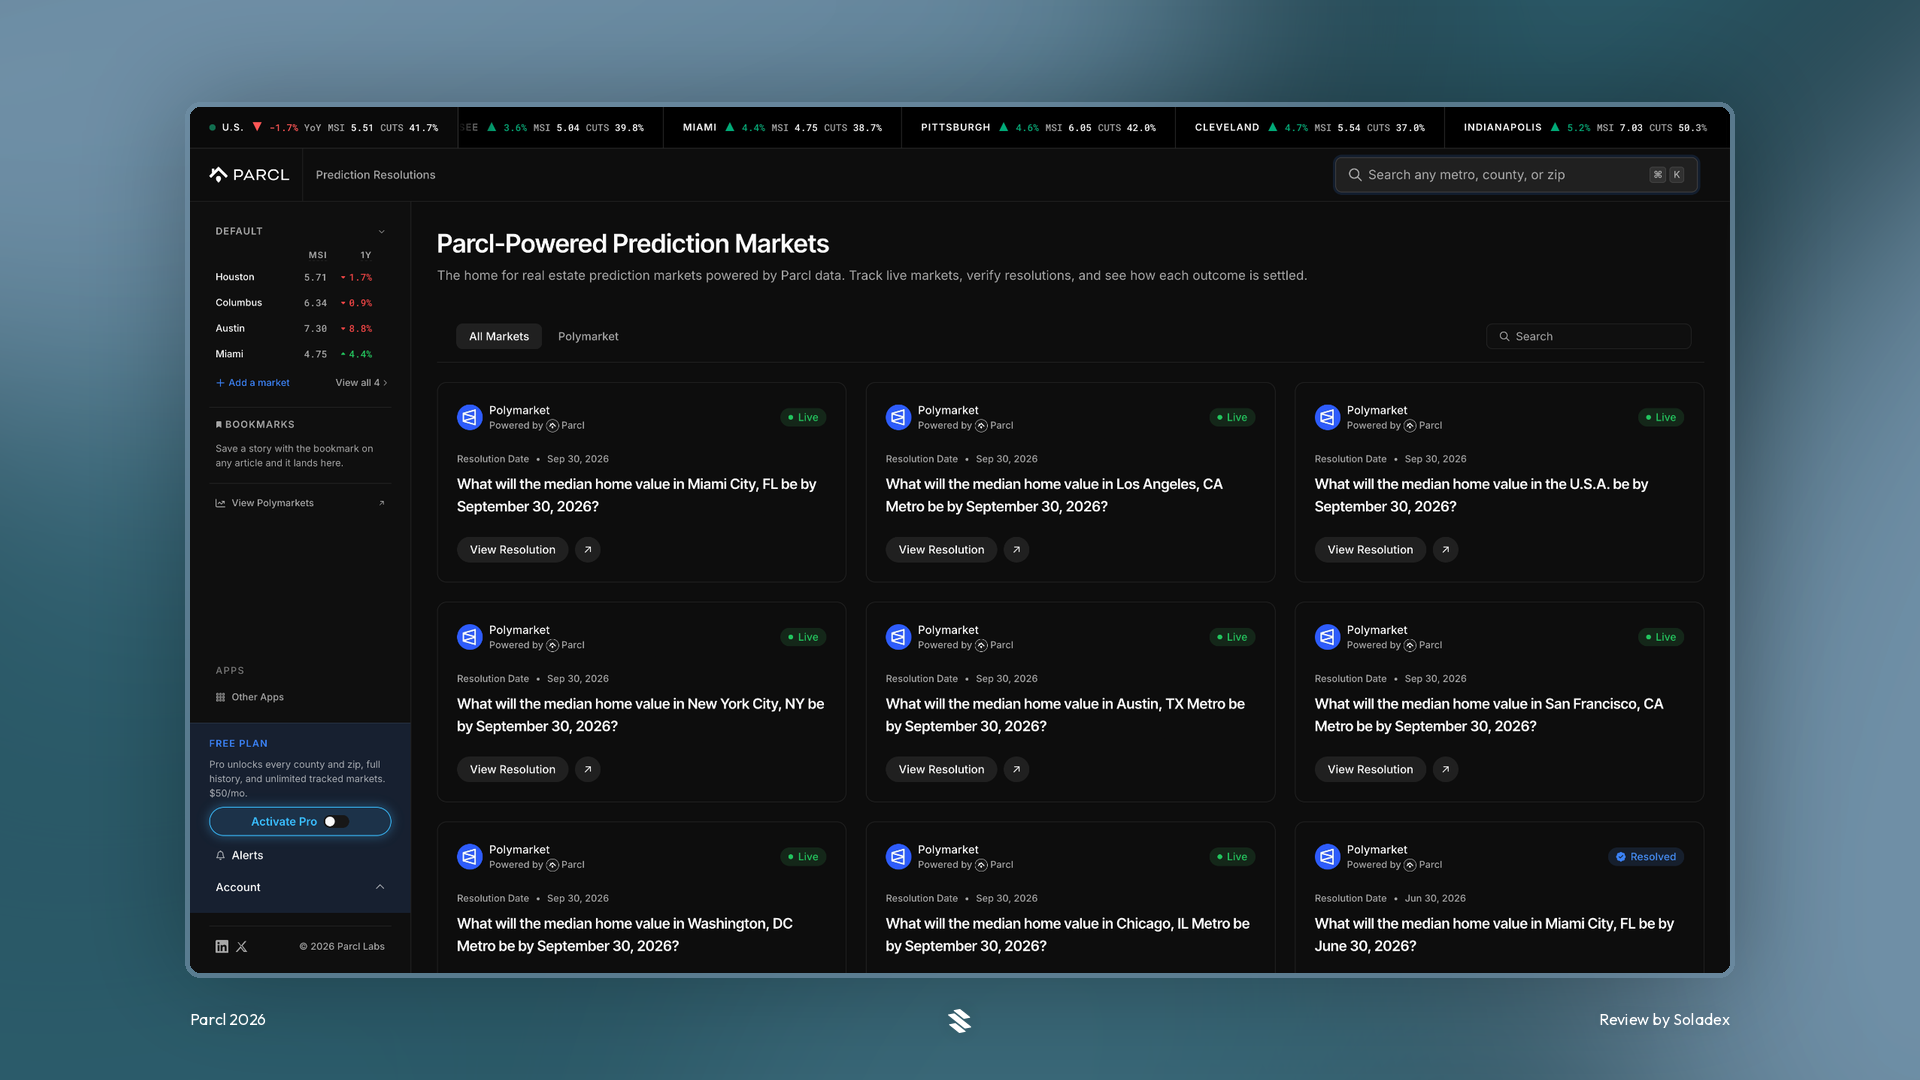1920x1080 pixels.
Task: Click the magnifier icon in the markets search box
Action: (x=1504, y=337)
